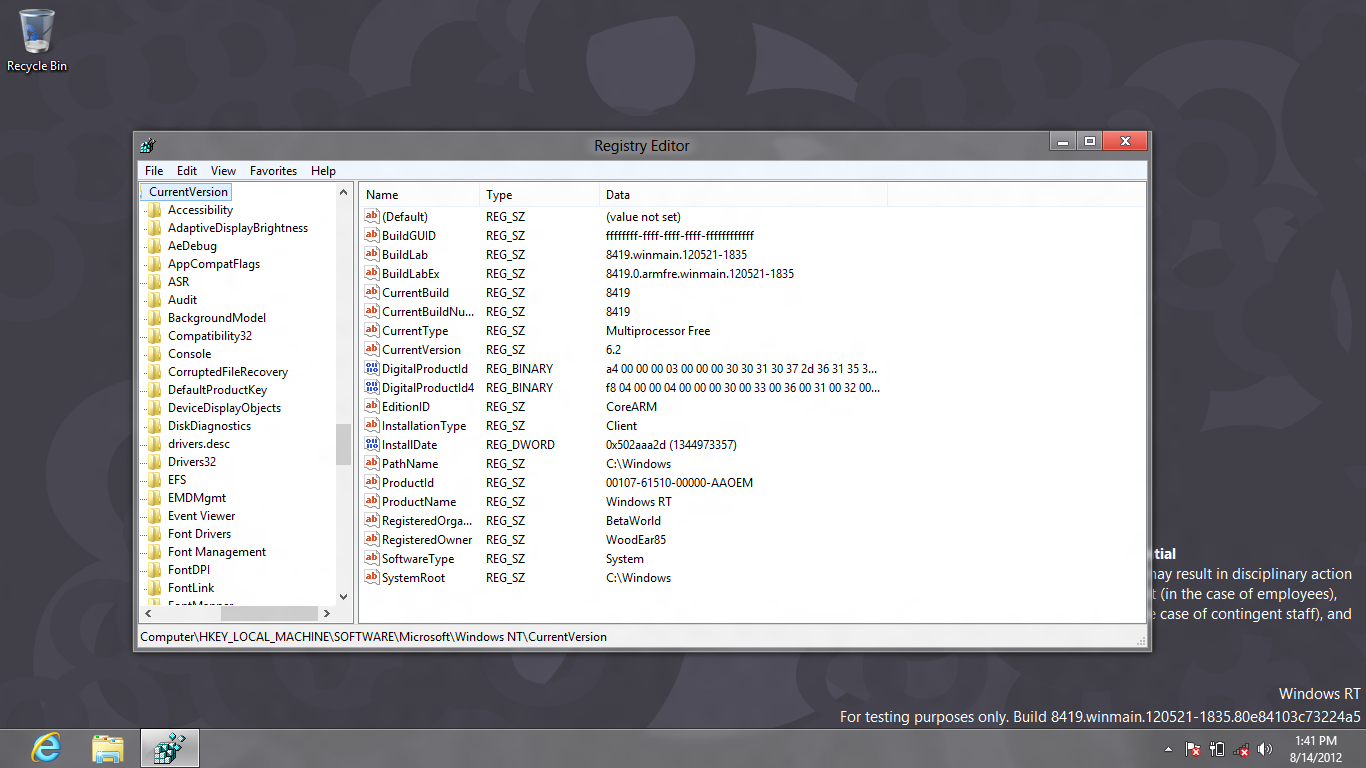Click the tree pane scroll down arrow
The height and width of the screenshot is (768, 1366).
click(343, 597)
